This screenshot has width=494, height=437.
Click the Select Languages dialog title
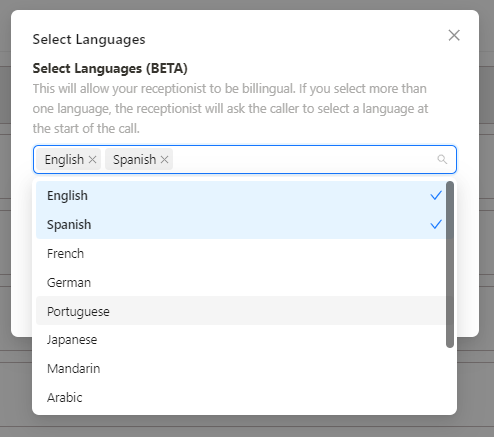[89, 39]
